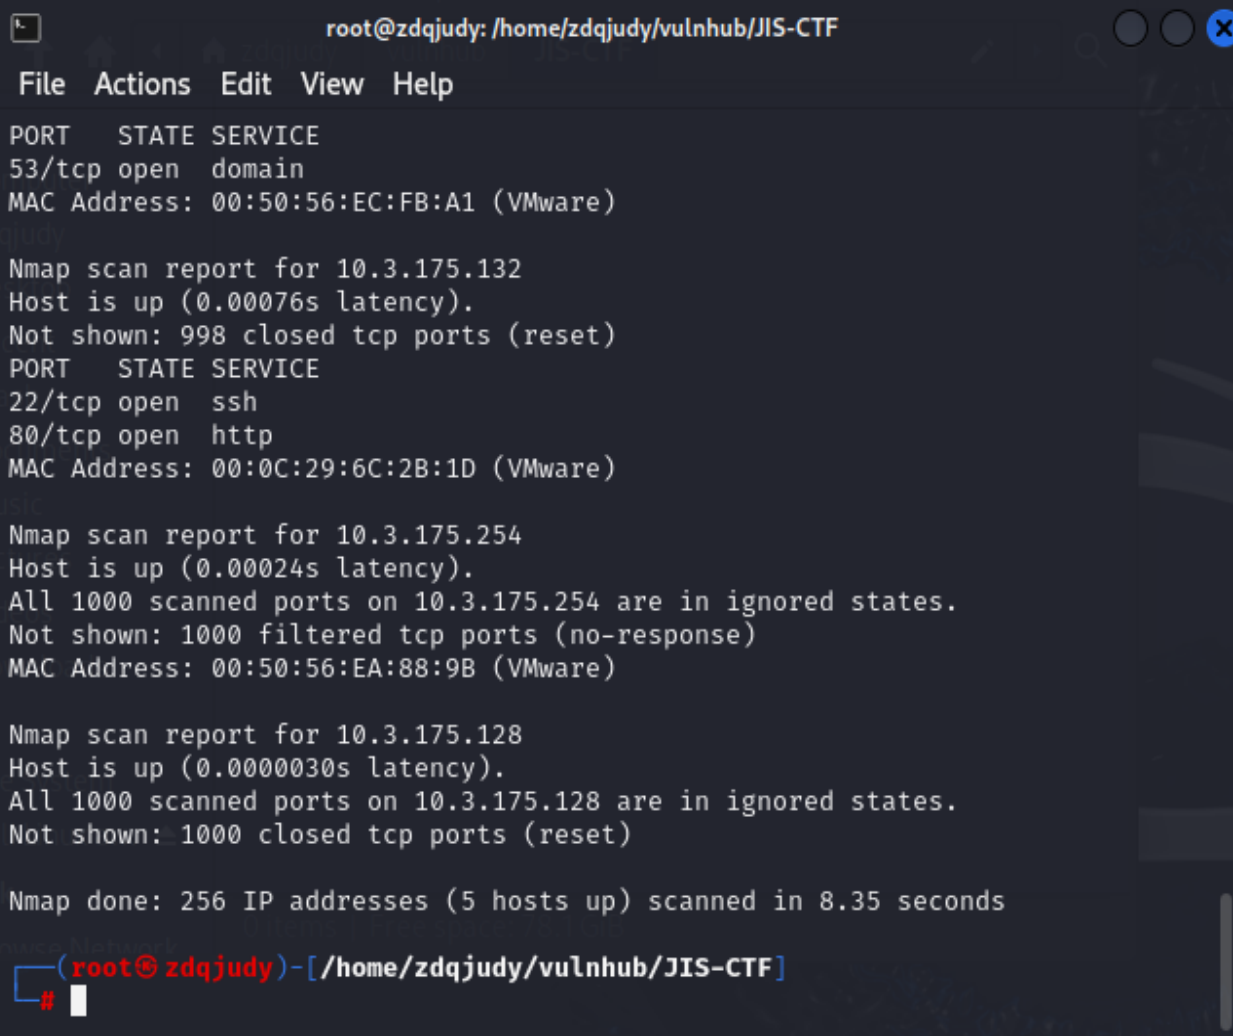The height and width of the screenshot is (1036, 1233).
Task: Click the 80/tcp open http line
Action: point(141,435)
